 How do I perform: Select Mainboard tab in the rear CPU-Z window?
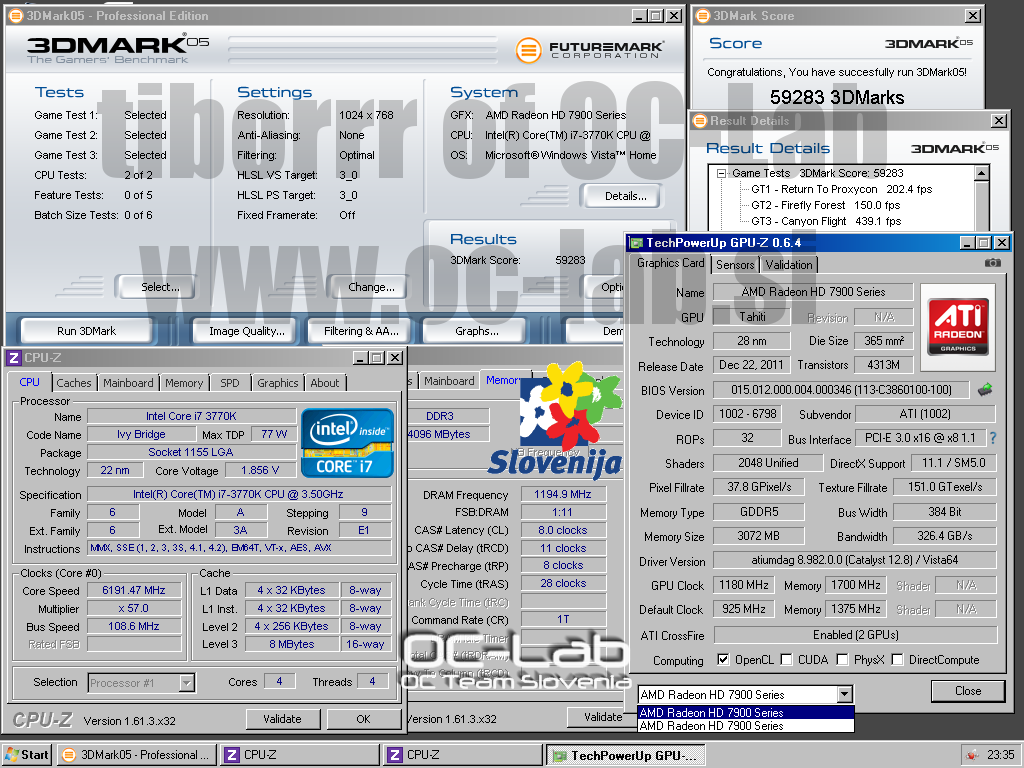click(449, 381)
